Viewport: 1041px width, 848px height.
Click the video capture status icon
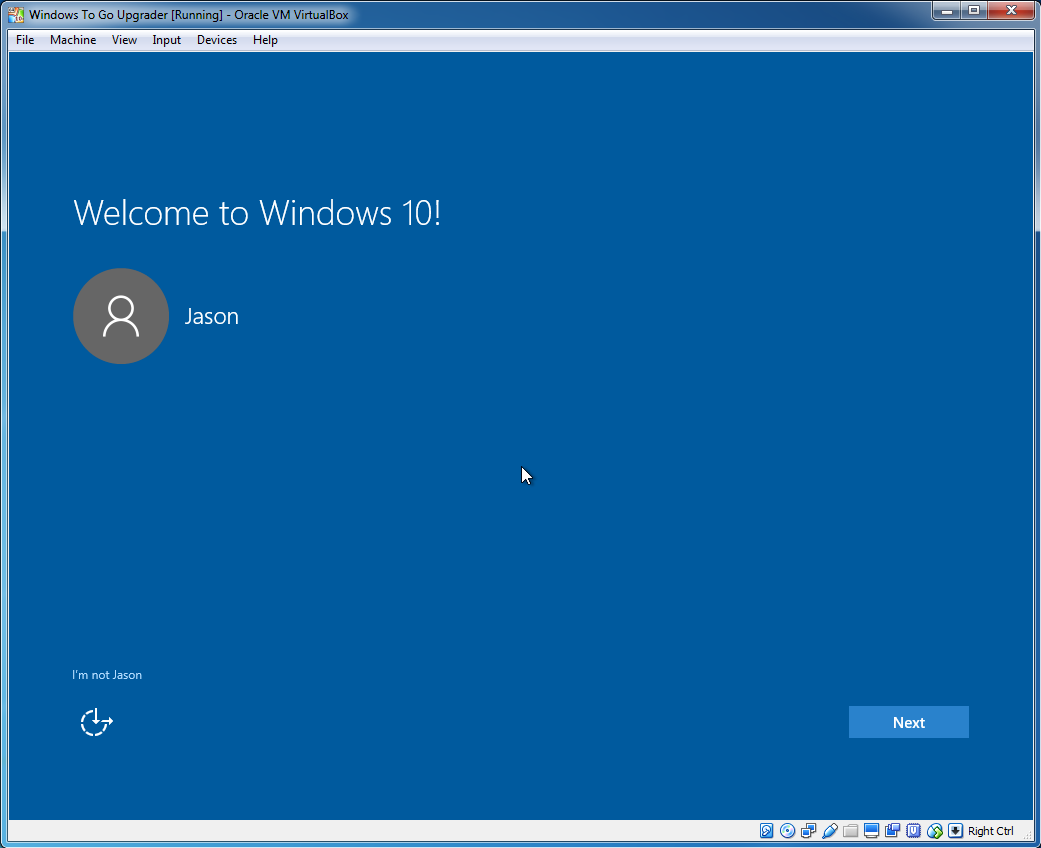pyautogui.click(x=892, y=831)
